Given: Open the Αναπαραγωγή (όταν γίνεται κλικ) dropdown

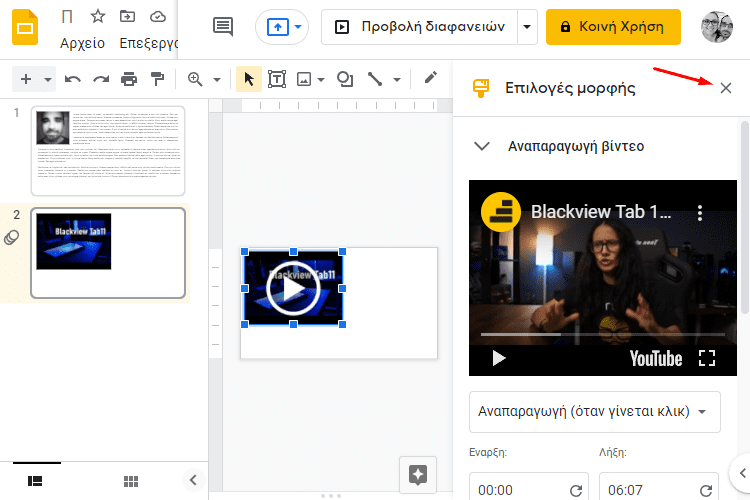Looking at the screenshot, I should [595, 411].
